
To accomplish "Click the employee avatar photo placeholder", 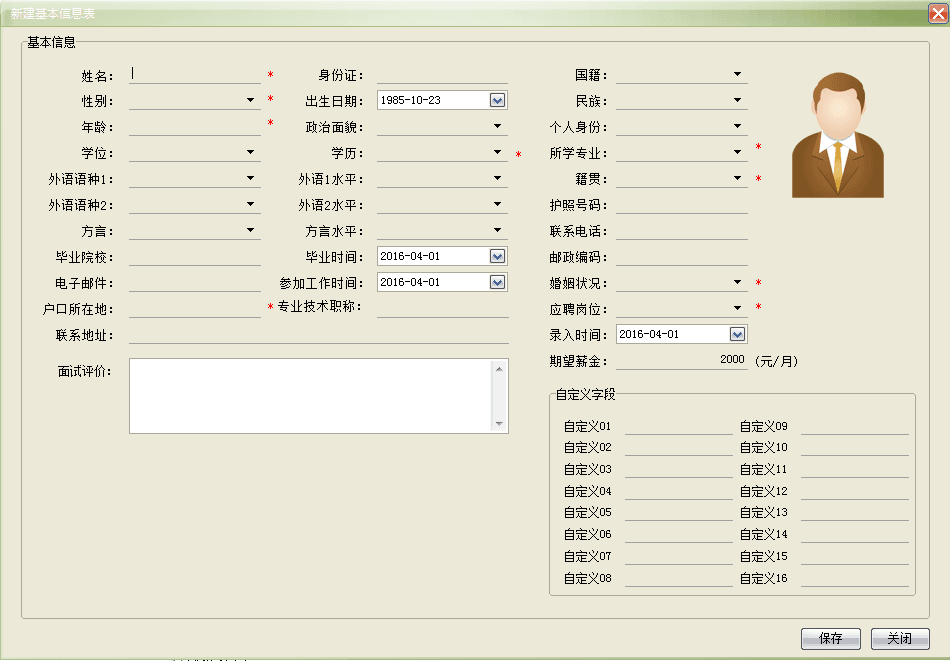I will pos(838,134).
